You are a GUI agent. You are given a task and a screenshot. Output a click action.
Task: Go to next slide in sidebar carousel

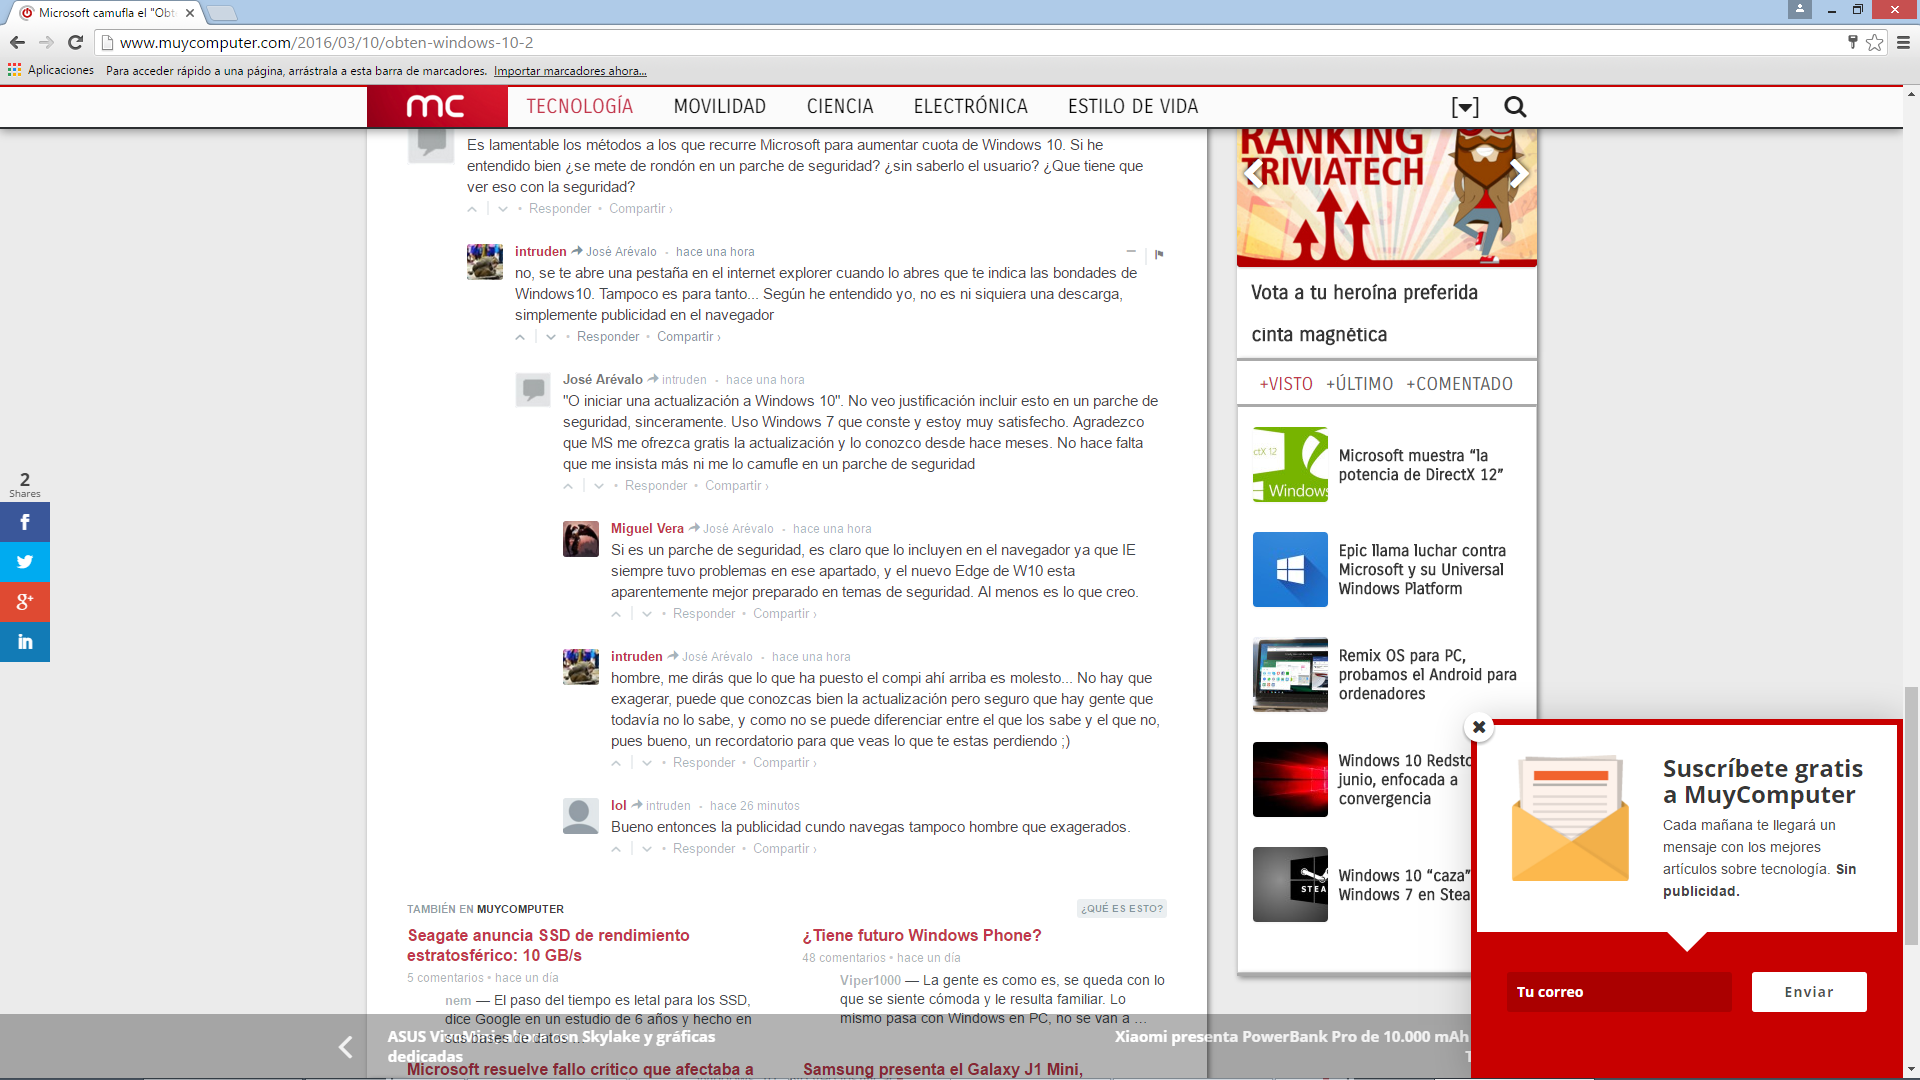(x=1519, y=174)
